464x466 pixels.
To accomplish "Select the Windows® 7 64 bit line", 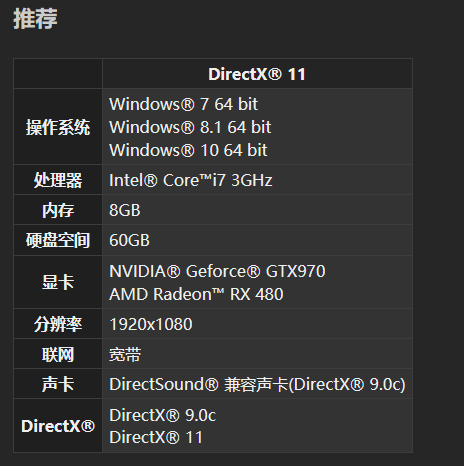I will click(183, 104).
